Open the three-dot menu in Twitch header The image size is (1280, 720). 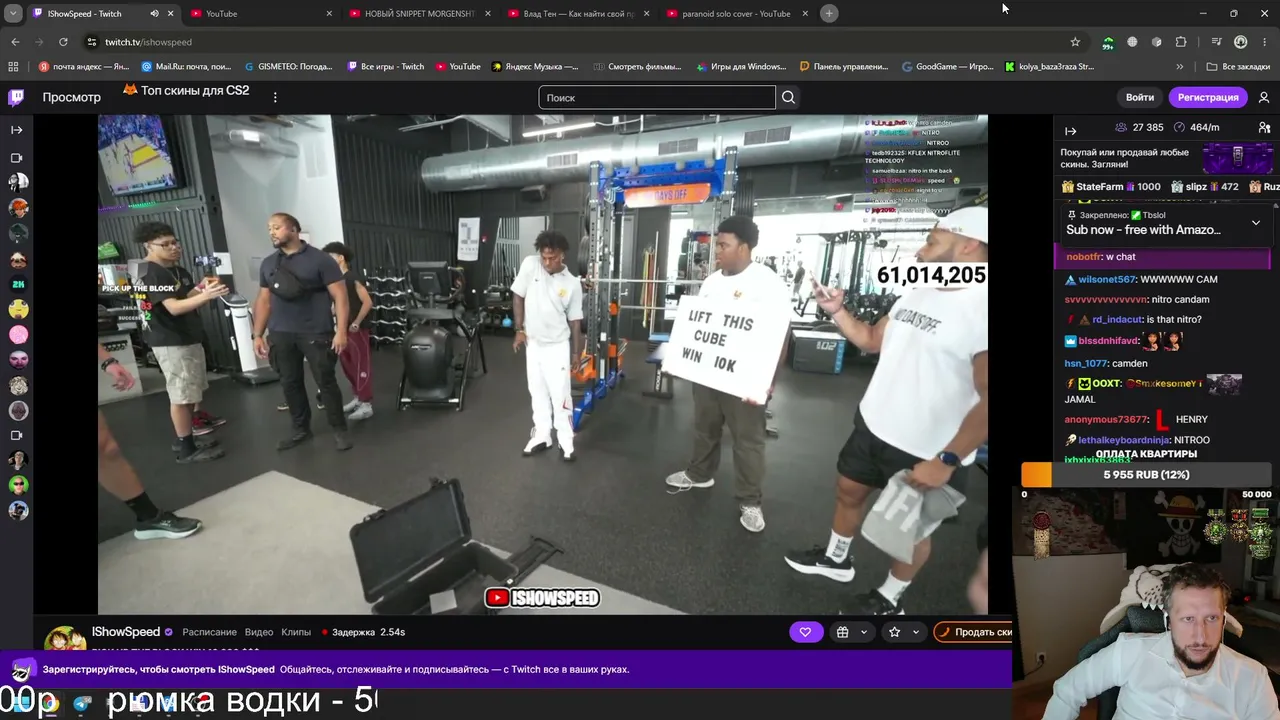pyautogui.click(x=275, y=97)
